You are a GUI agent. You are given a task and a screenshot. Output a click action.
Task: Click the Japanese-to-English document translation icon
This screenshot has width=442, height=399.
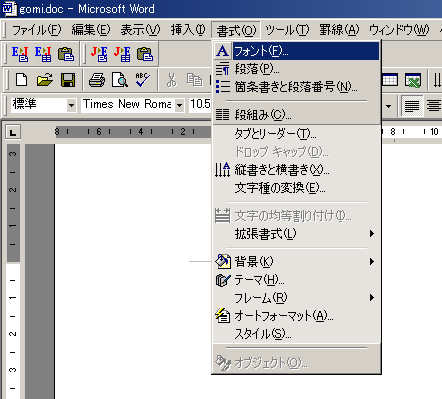pos(99,53)
